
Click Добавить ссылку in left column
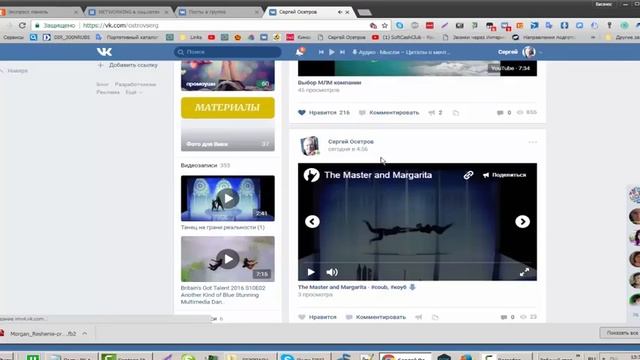[128, 65]
